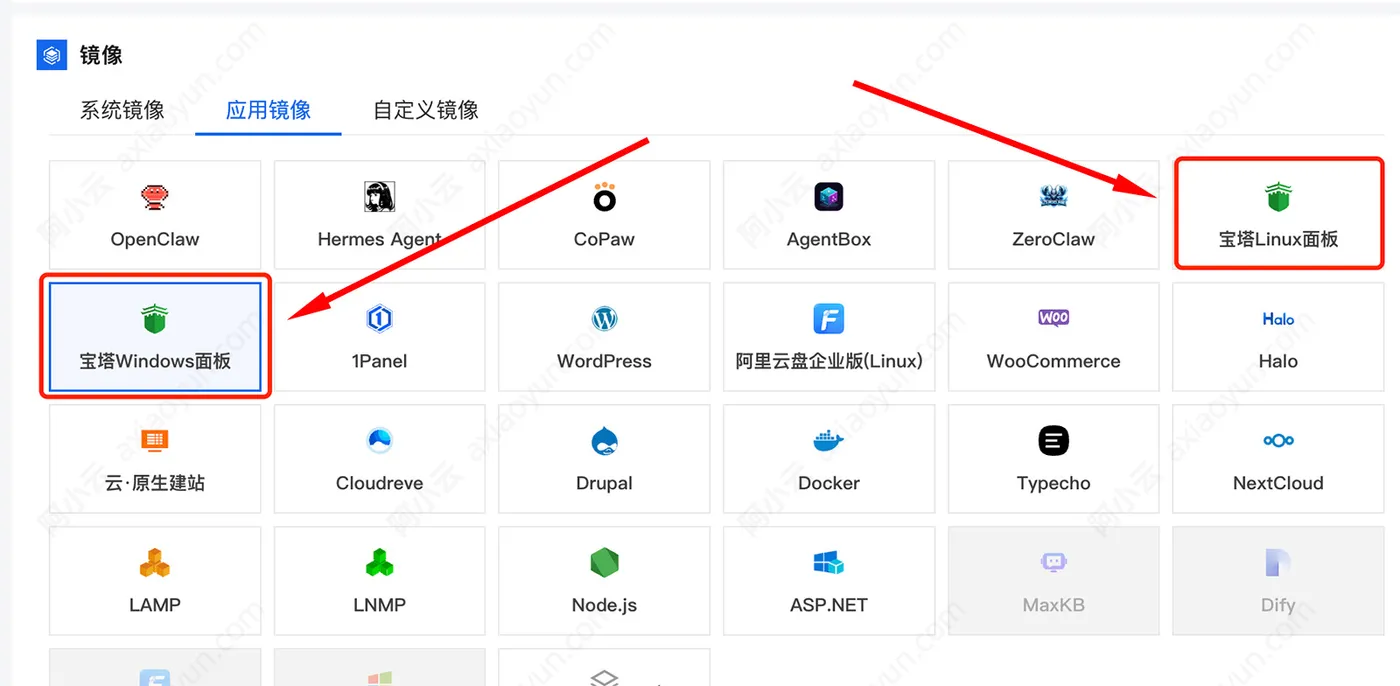Click the WooCommerce label text
Image resolution: width=1400 pixels, height=686 pixels.
1053,361
